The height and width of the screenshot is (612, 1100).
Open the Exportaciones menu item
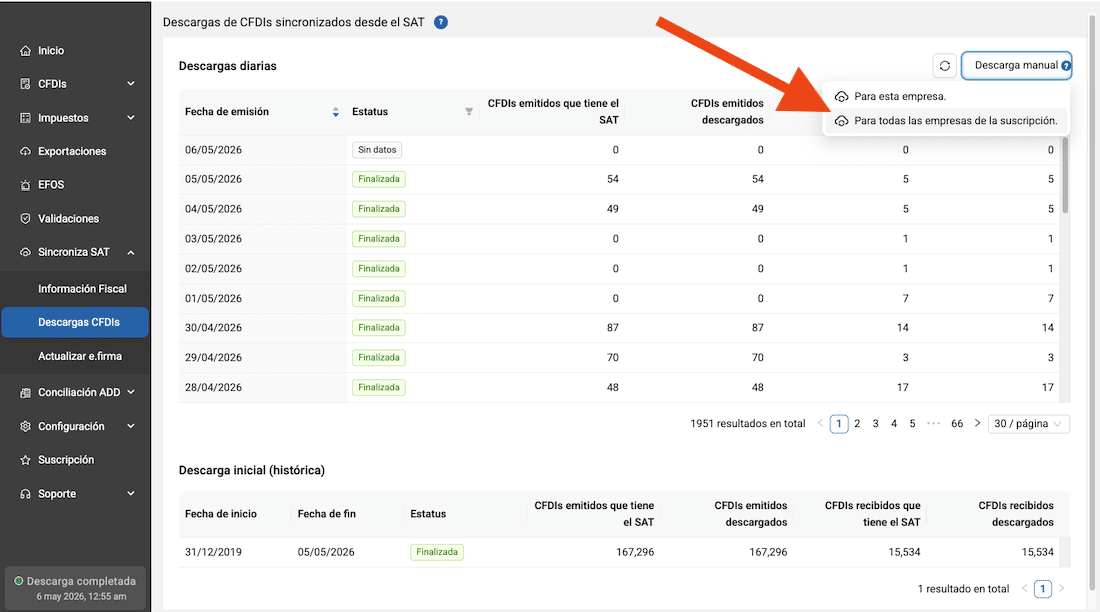[x=72, y=151]
